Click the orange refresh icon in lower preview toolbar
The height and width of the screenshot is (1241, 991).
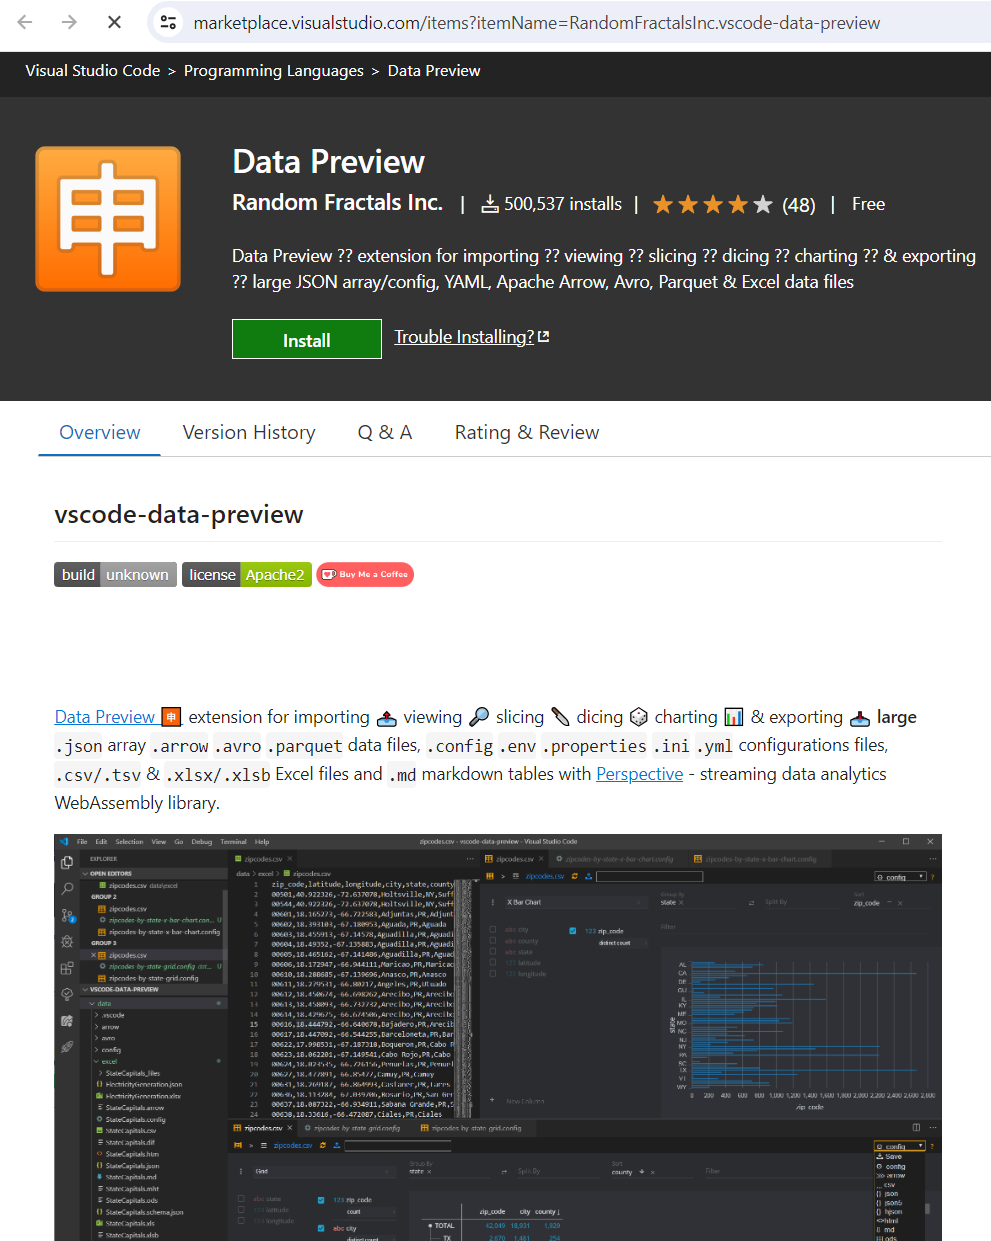click(322, 1145)
